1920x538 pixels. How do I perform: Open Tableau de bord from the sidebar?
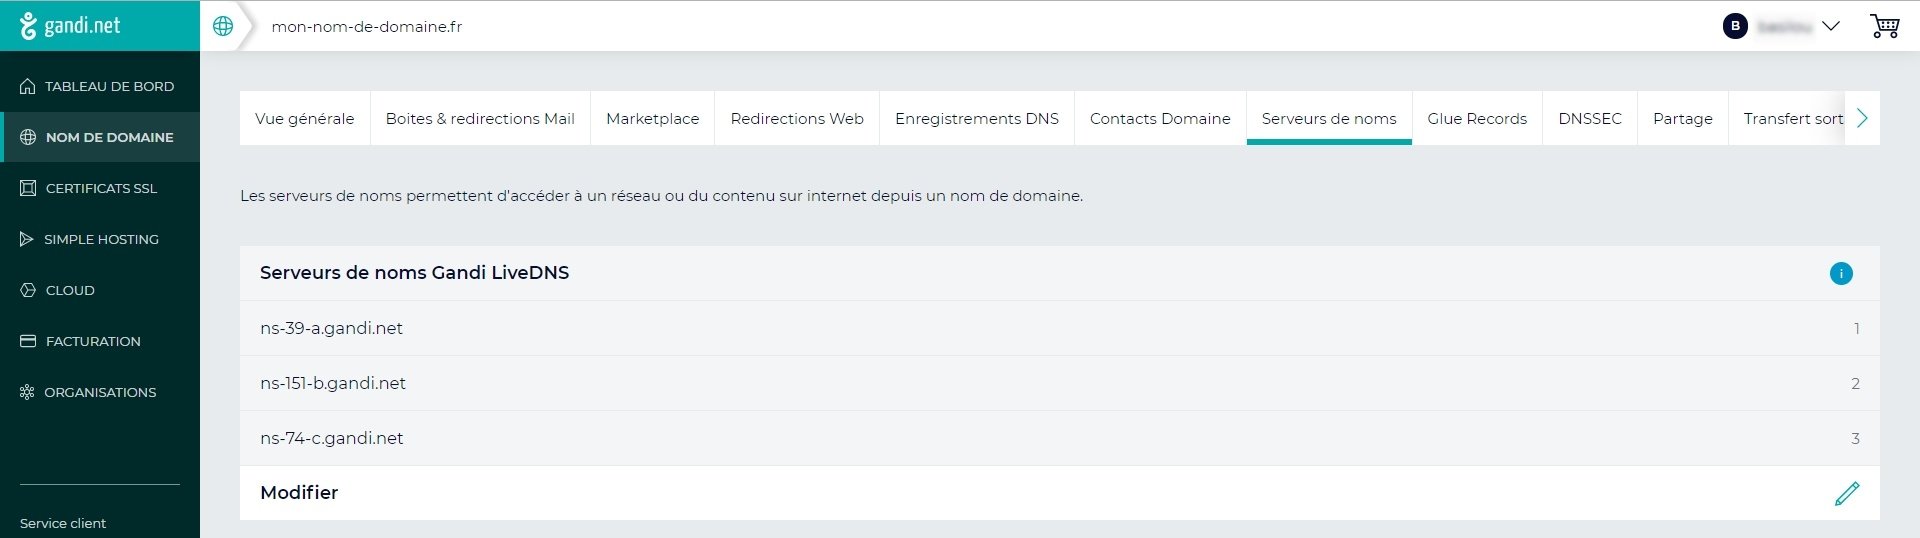coord(100,86)
